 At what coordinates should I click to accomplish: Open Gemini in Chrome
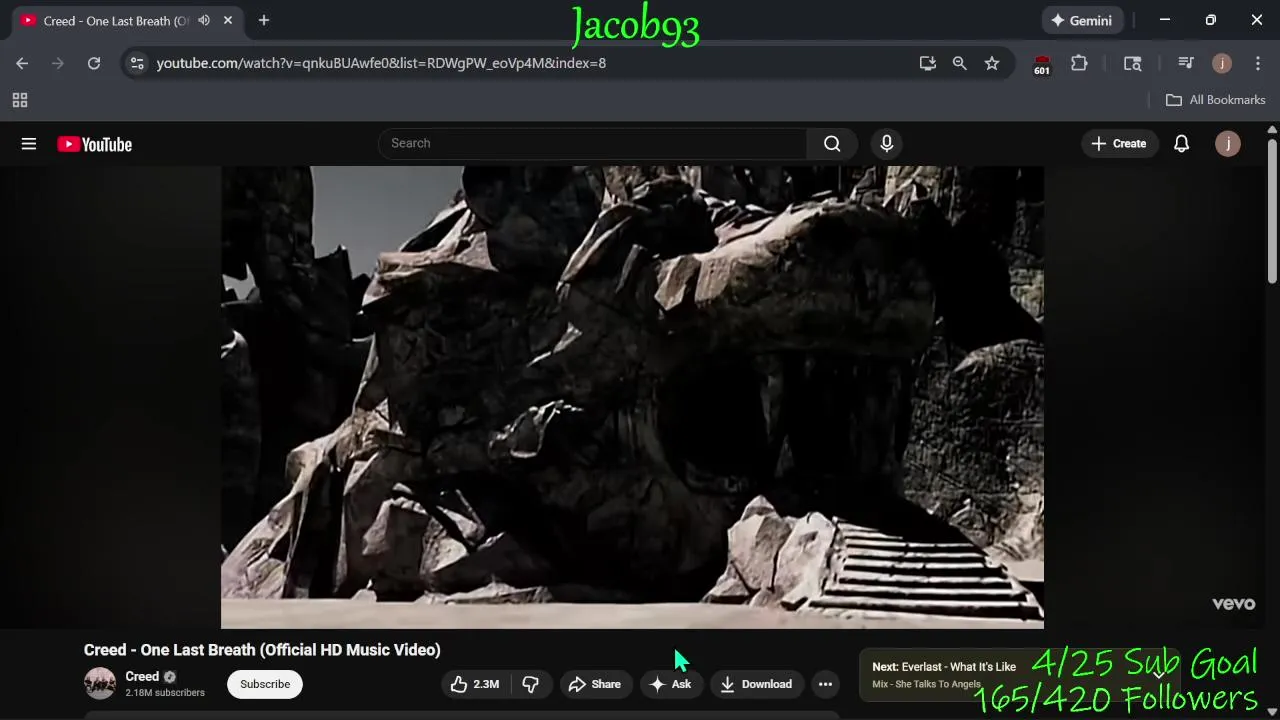(1081, 20)
